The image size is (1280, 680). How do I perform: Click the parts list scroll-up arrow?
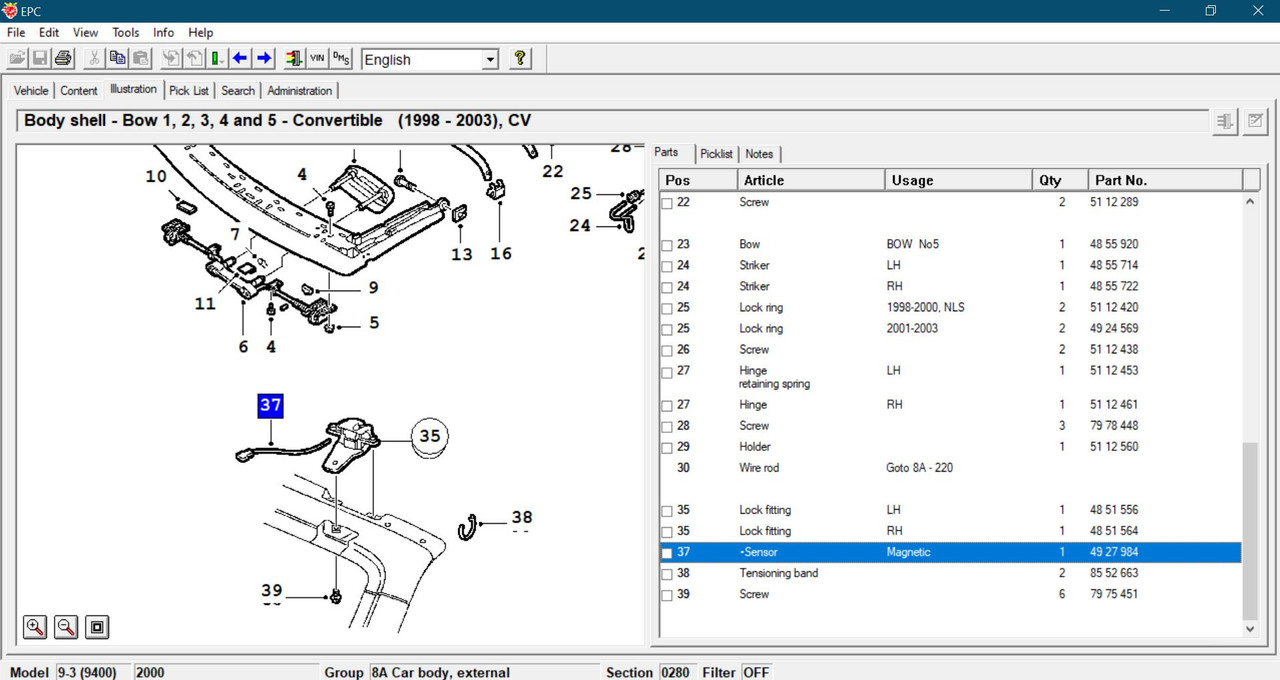1250,202
